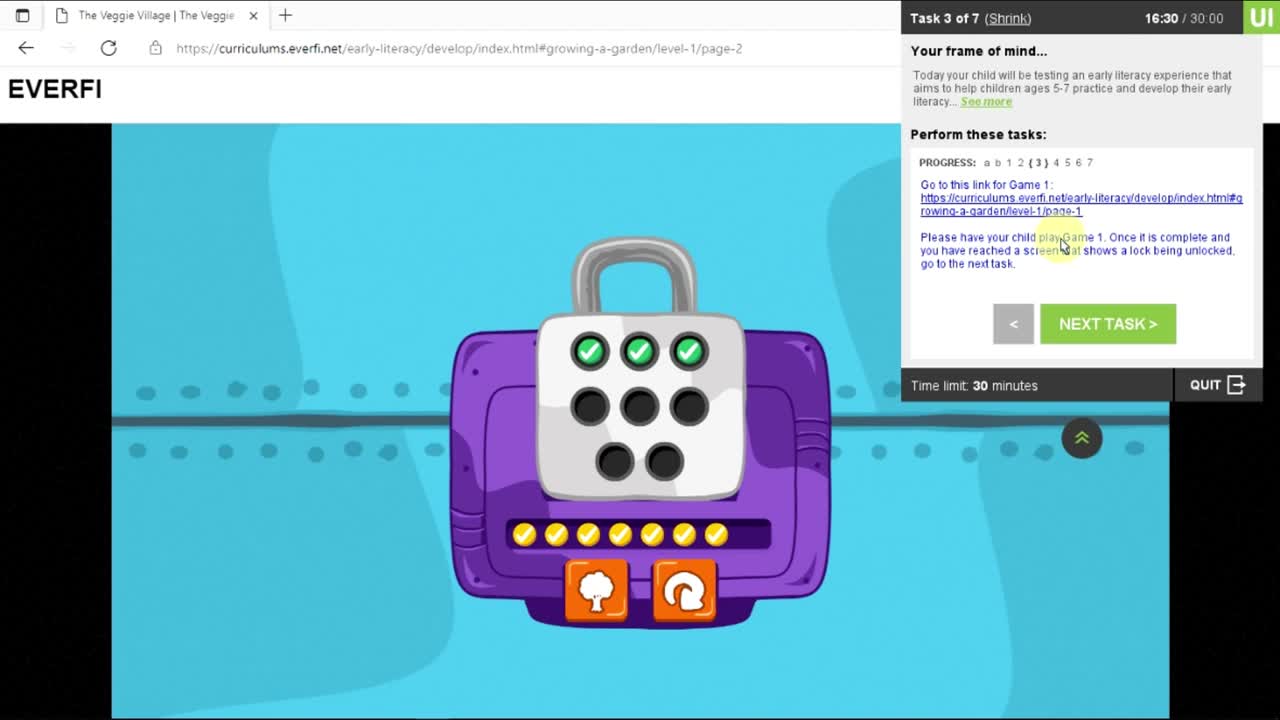Click the PROGRESS step indicator row
This screenshot has height=720, width=1280.
pos(1006,162)
